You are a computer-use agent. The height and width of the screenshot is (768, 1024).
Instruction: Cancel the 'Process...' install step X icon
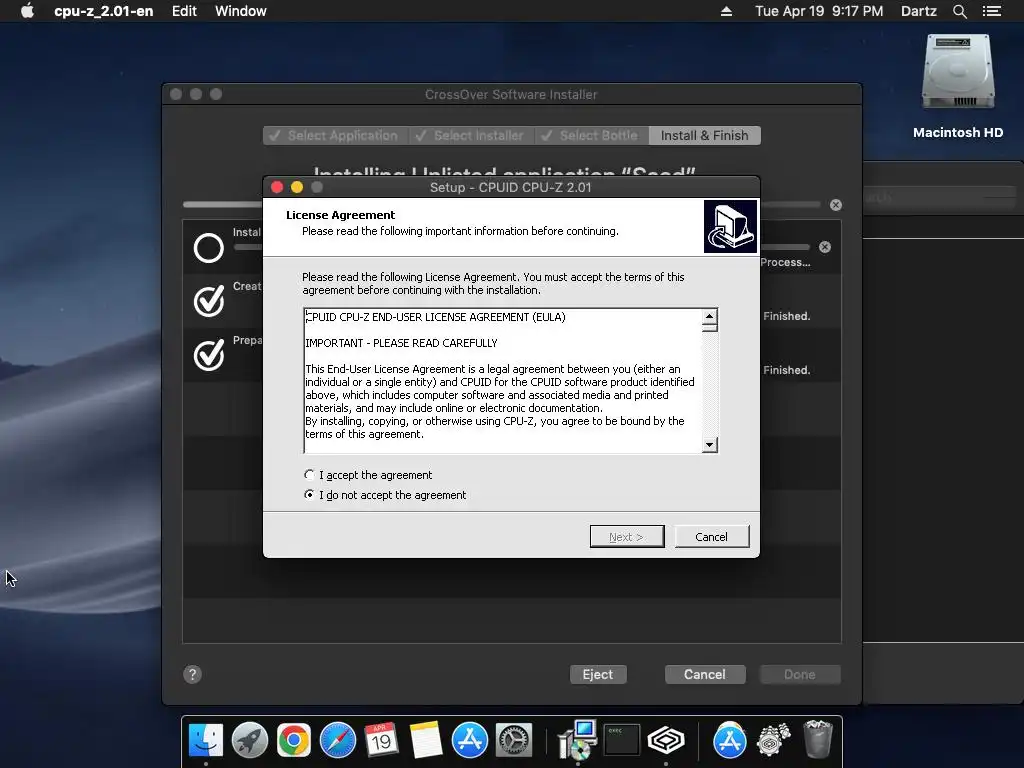pyautogui.click(x=825, y=247)
